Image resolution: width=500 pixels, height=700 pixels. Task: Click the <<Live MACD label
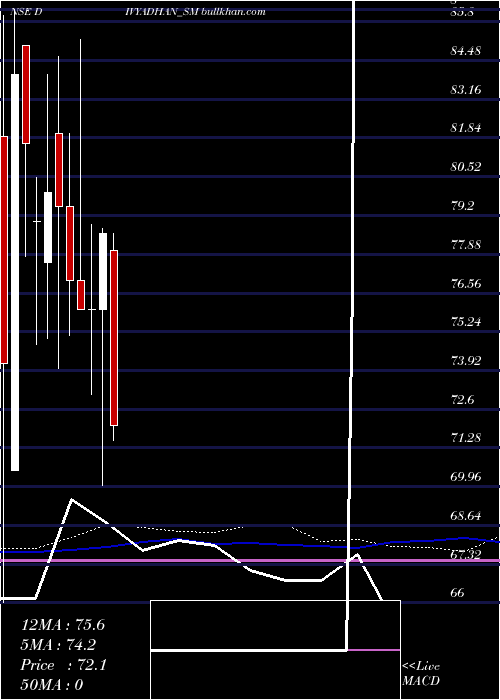coord(421,674)
